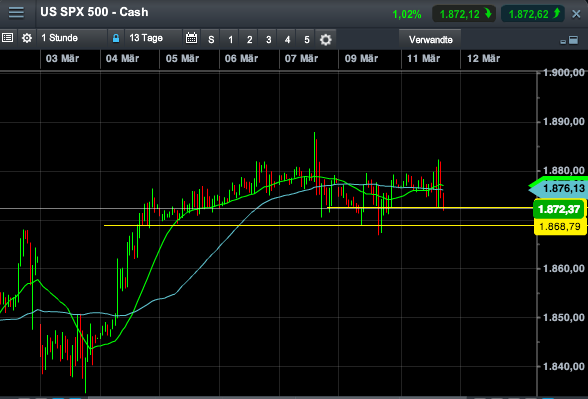Open the Verwandte tab
The width and height of the screenshot is (588, 399).
coord(430,40)
